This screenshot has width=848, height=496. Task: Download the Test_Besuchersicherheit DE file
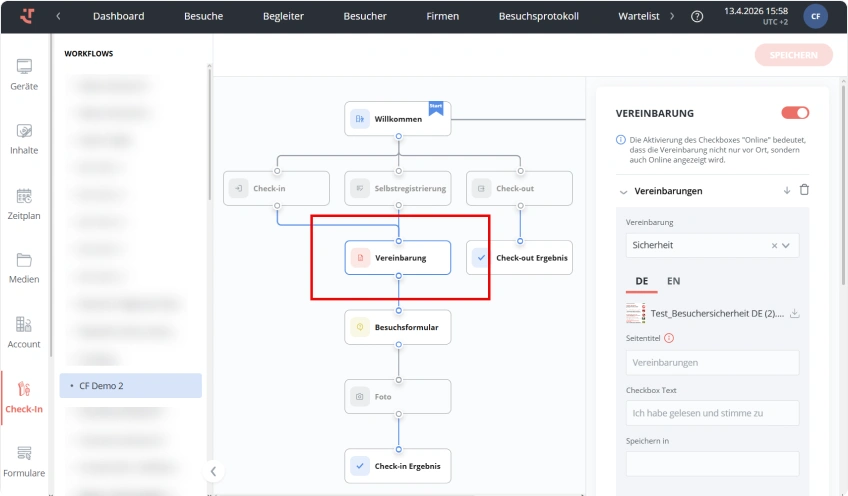[x=794, y=313]
